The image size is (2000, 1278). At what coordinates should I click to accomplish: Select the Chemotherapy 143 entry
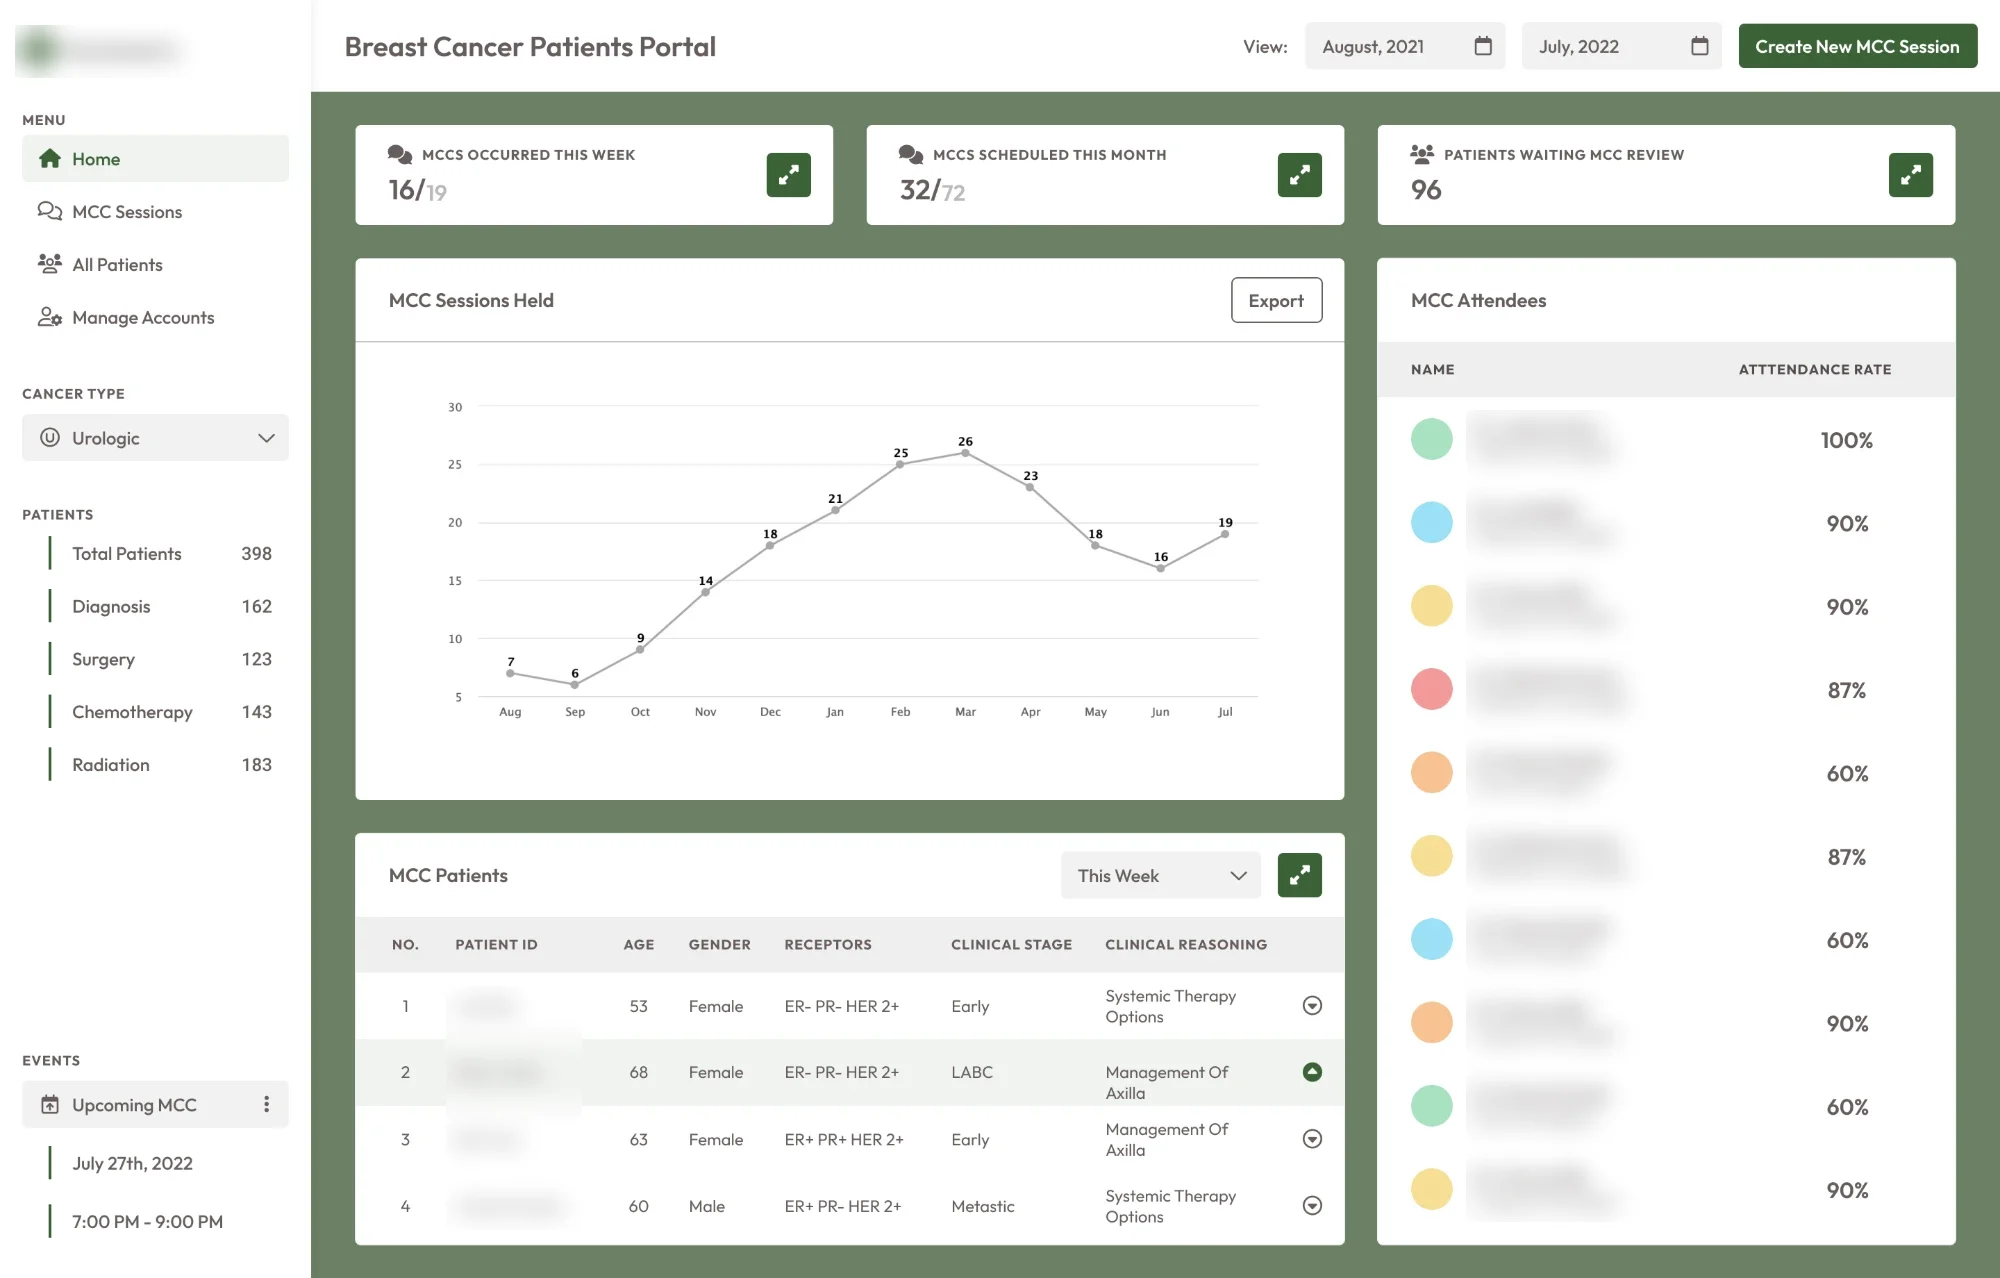click(161, 712)
